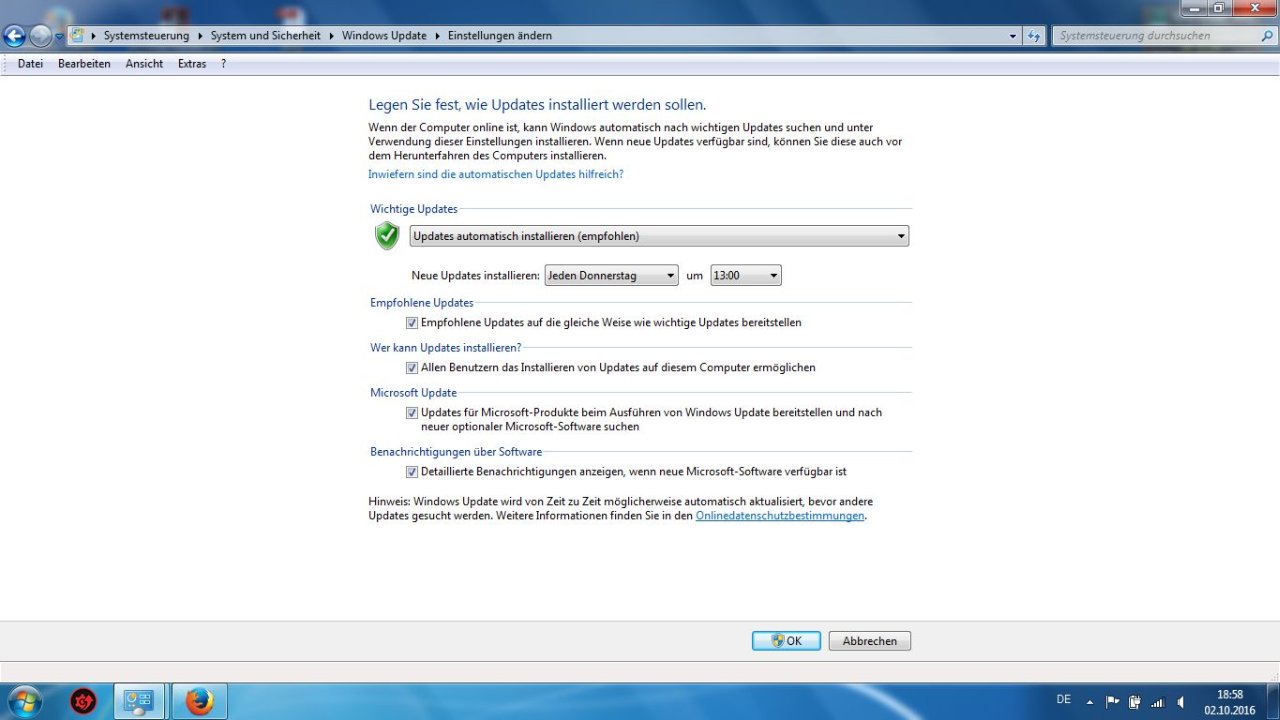The width and height of the screenshot is (1280, 720).
Task: Open the red gear app on taskbar
Action: tap(83, 702)
